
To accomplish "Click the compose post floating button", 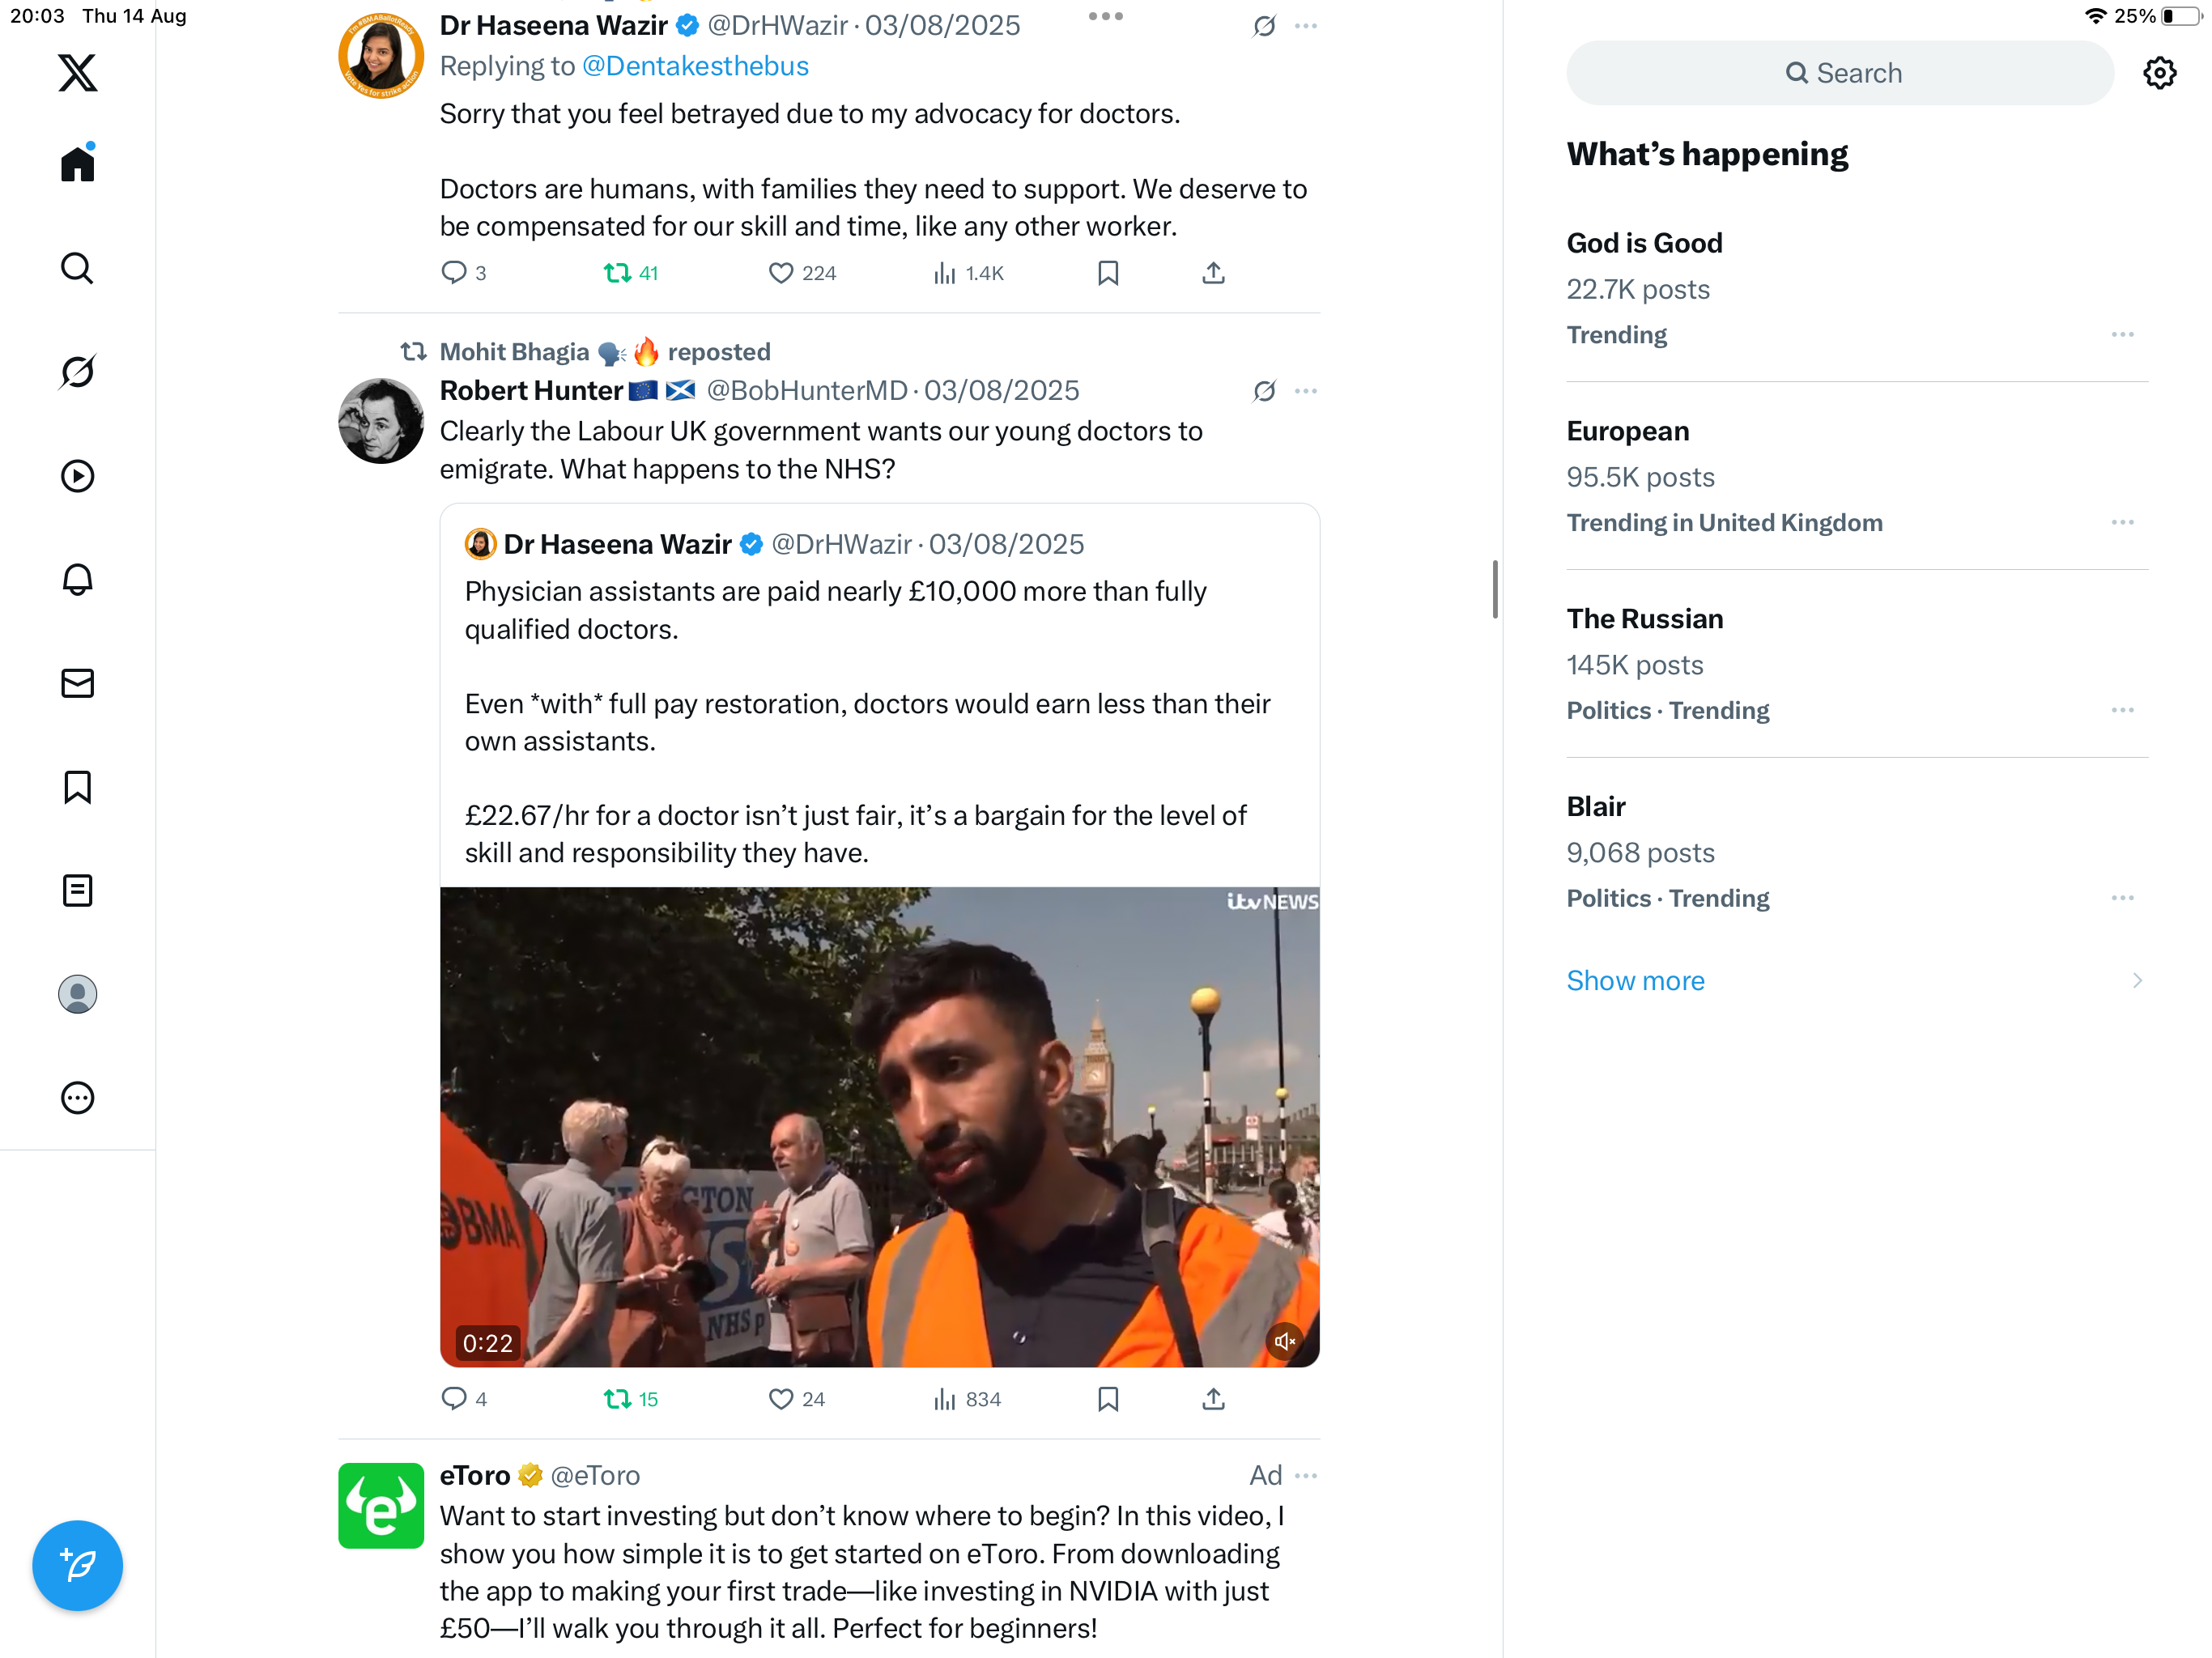I will (77, 1565).
